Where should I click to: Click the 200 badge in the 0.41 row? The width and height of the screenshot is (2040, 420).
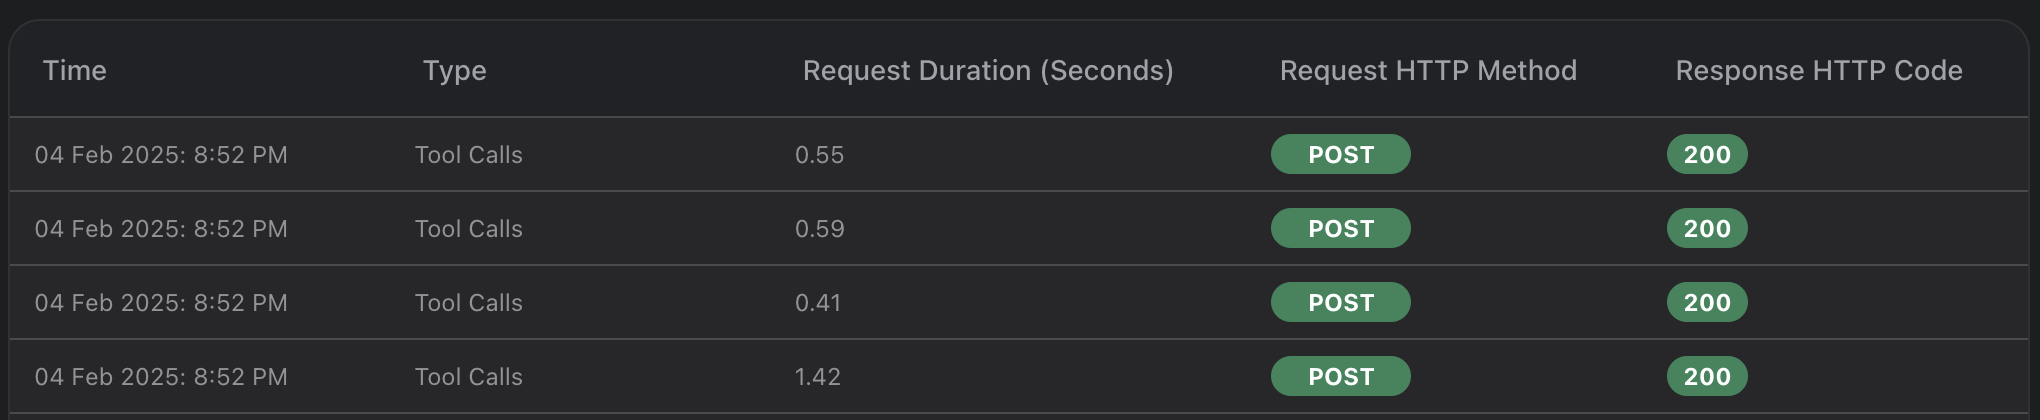tap(1707, 302)
